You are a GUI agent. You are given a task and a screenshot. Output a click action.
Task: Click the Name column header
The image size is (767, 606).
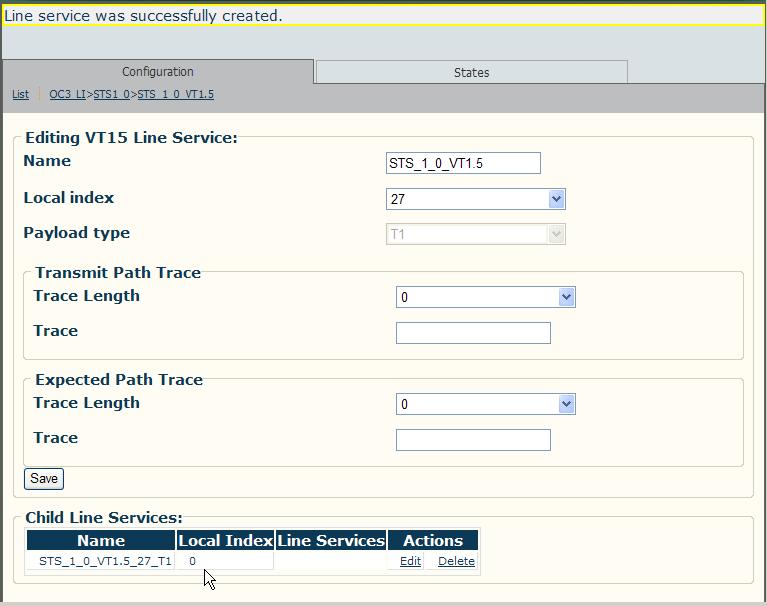click(101, 540)
